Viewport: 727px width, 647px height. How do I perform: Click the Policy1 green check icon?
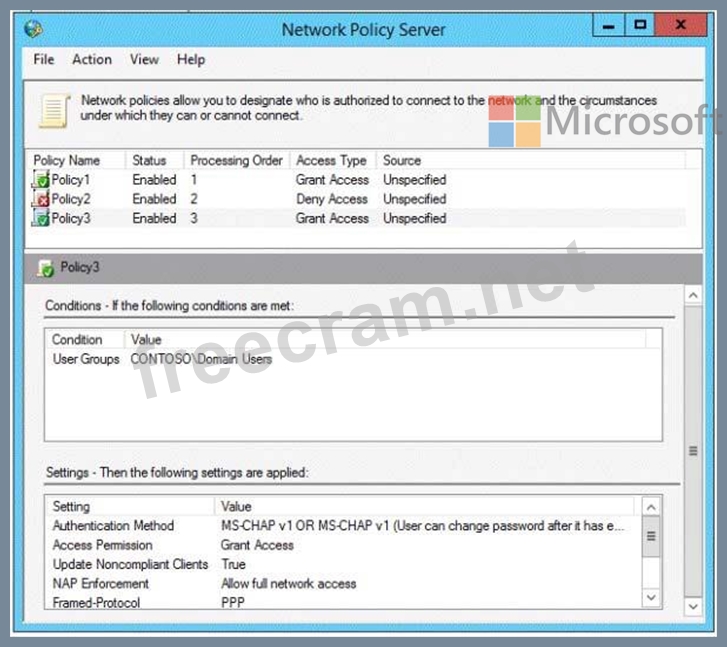pyautogui.click(x=40, y=179)
